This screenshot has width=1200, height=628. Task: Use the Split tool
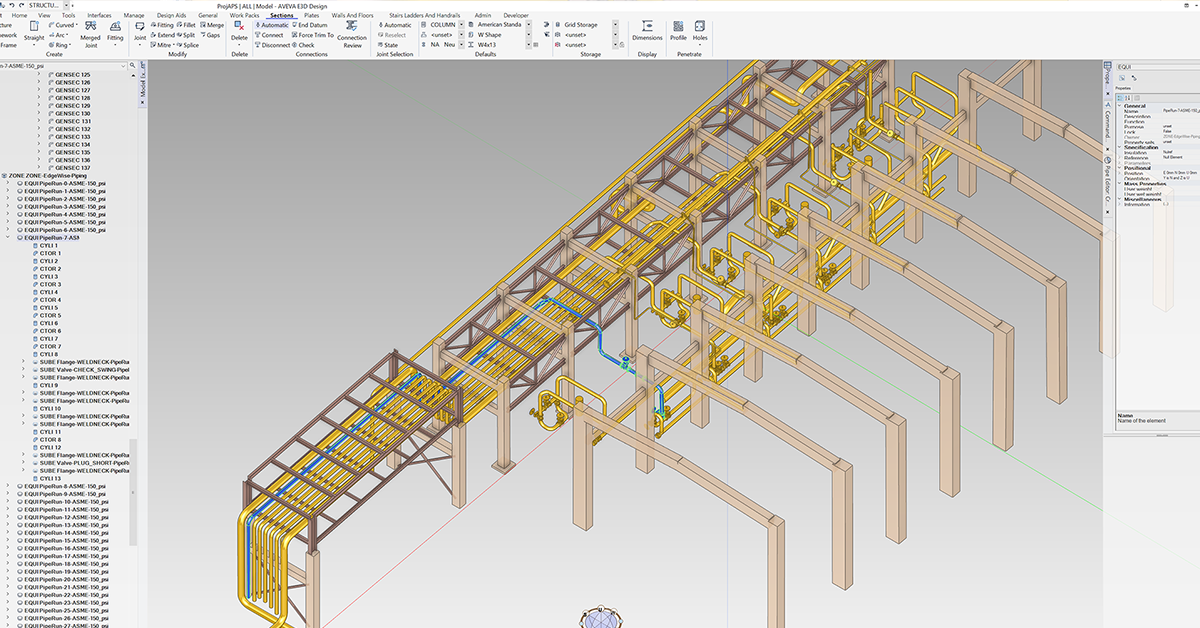click(x=186, y=35)
